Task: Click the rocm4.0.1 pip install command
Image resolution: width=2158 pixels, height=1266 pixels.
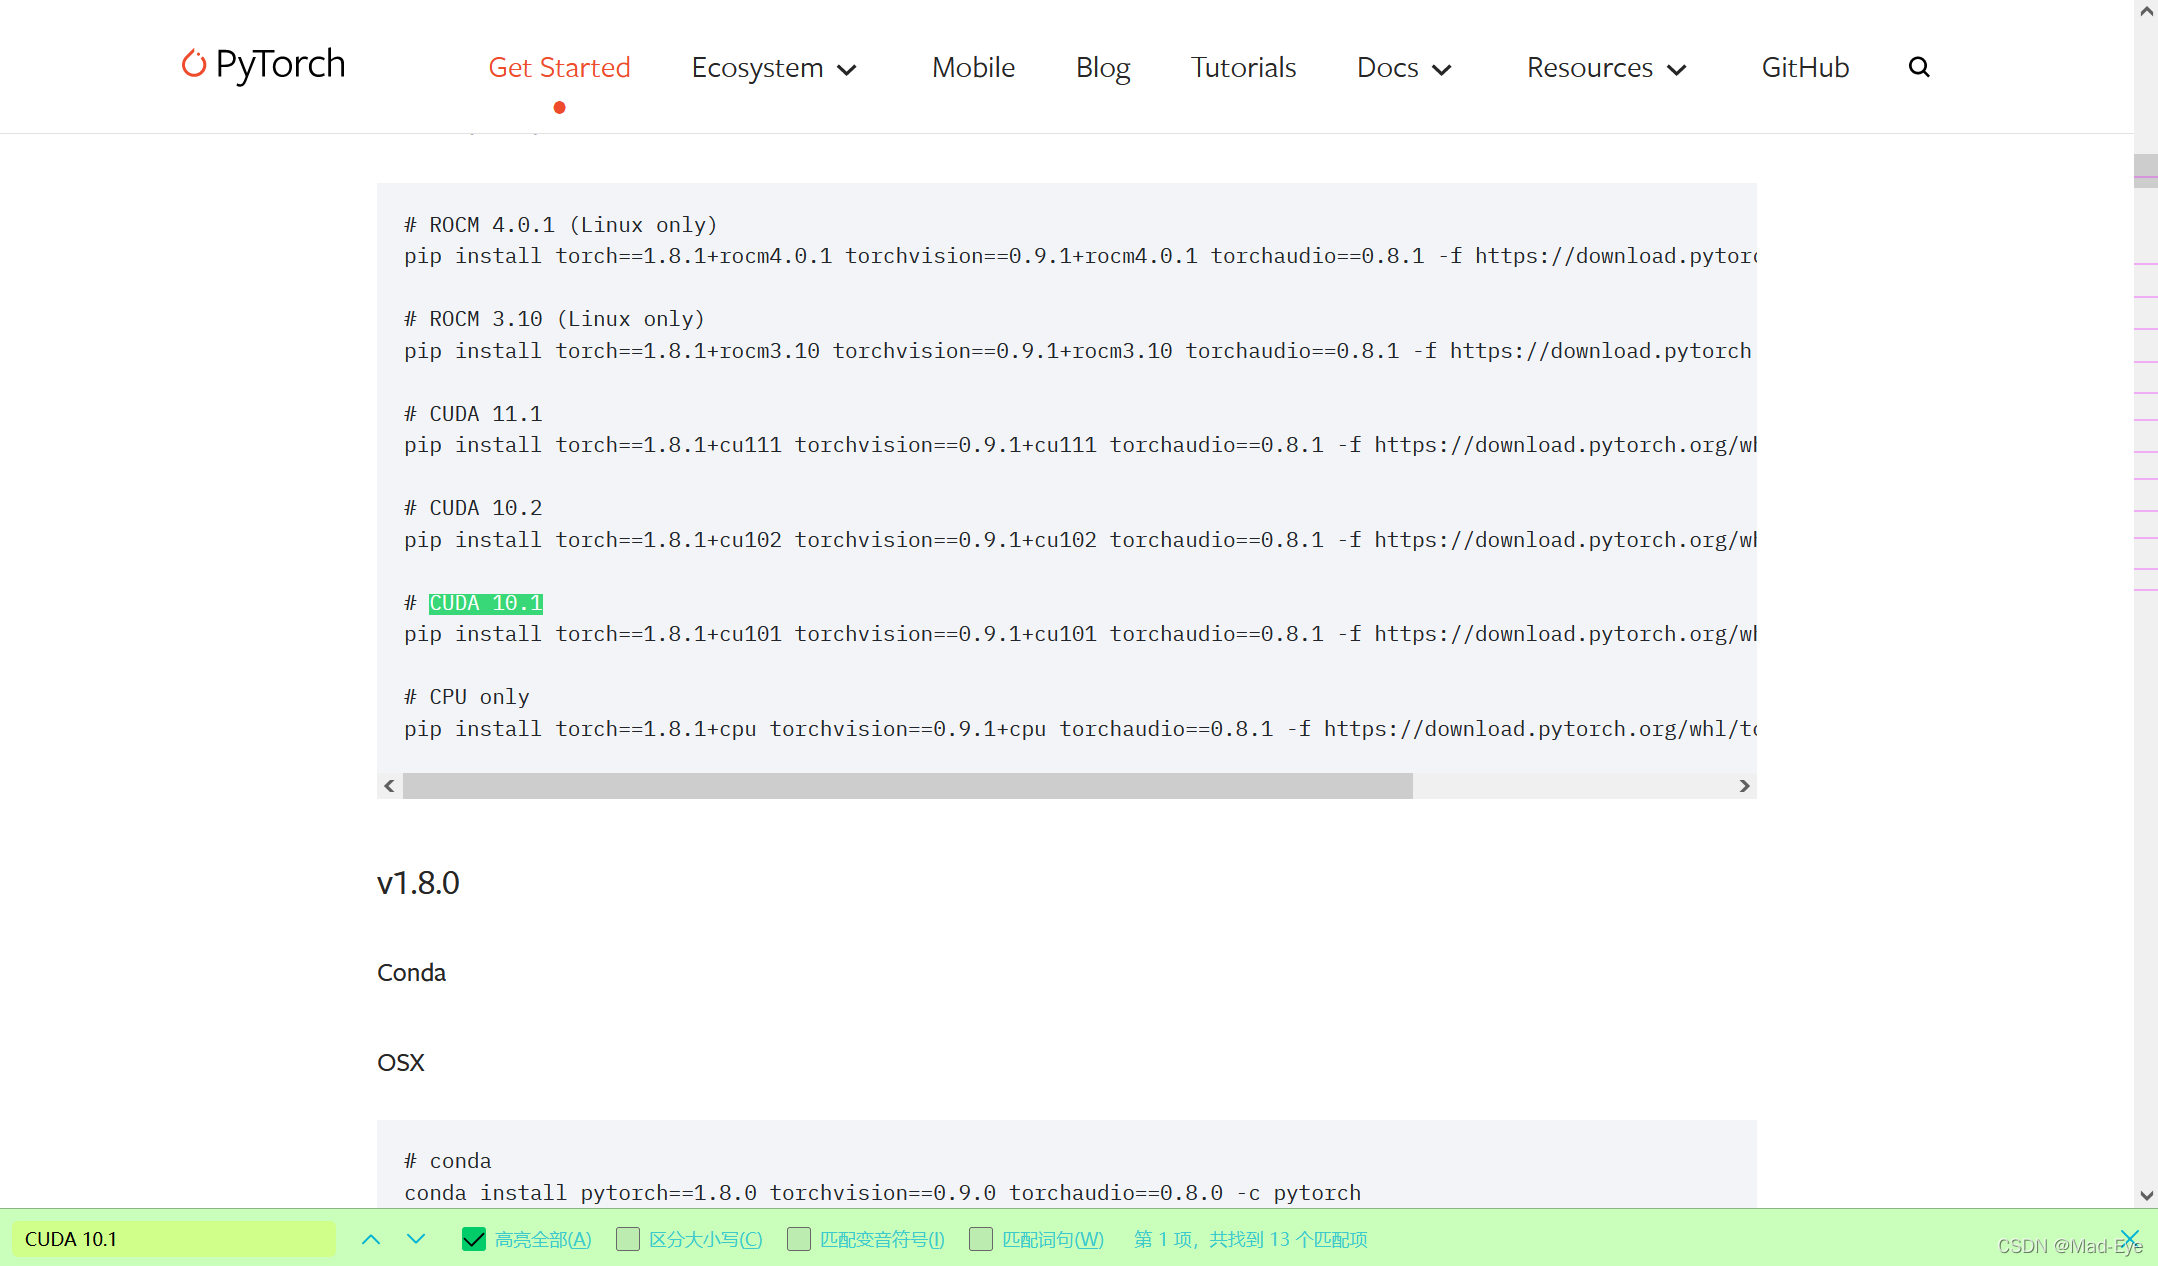Action: click(1080, 256)
